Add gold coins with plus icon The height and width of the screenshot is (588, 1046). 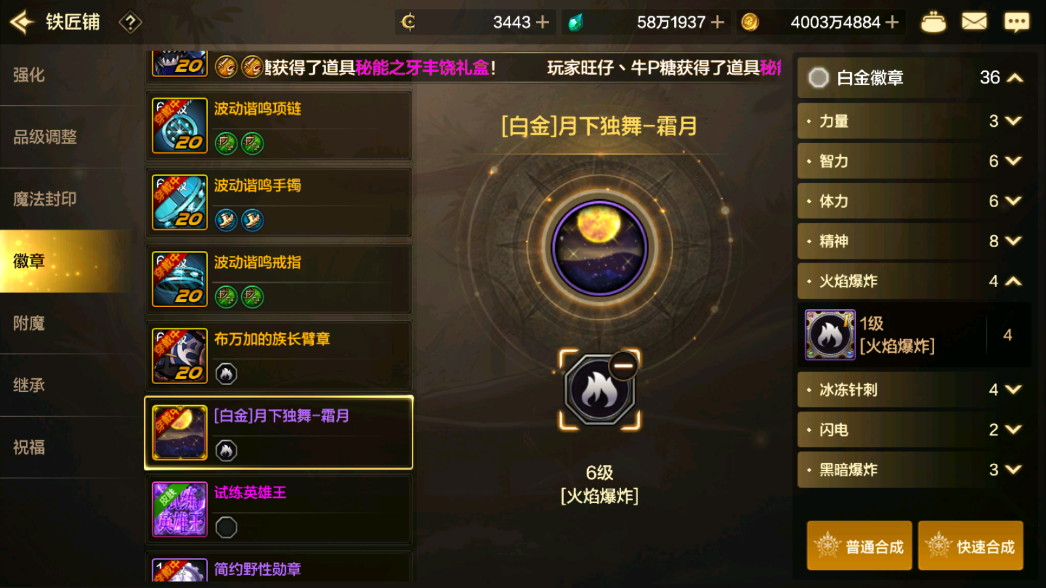[x=892, y=23]
